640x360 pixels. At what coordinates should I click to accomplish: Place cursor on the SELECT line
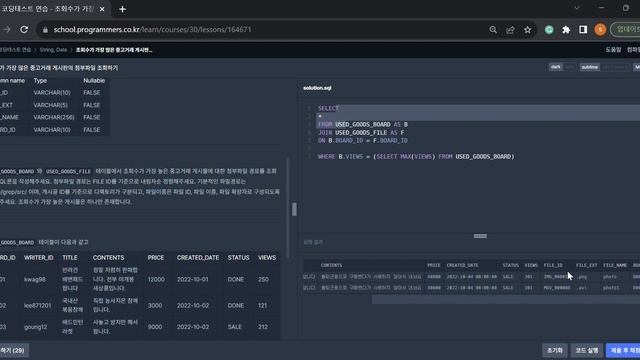pyautogui.click(x=329, y=108)
